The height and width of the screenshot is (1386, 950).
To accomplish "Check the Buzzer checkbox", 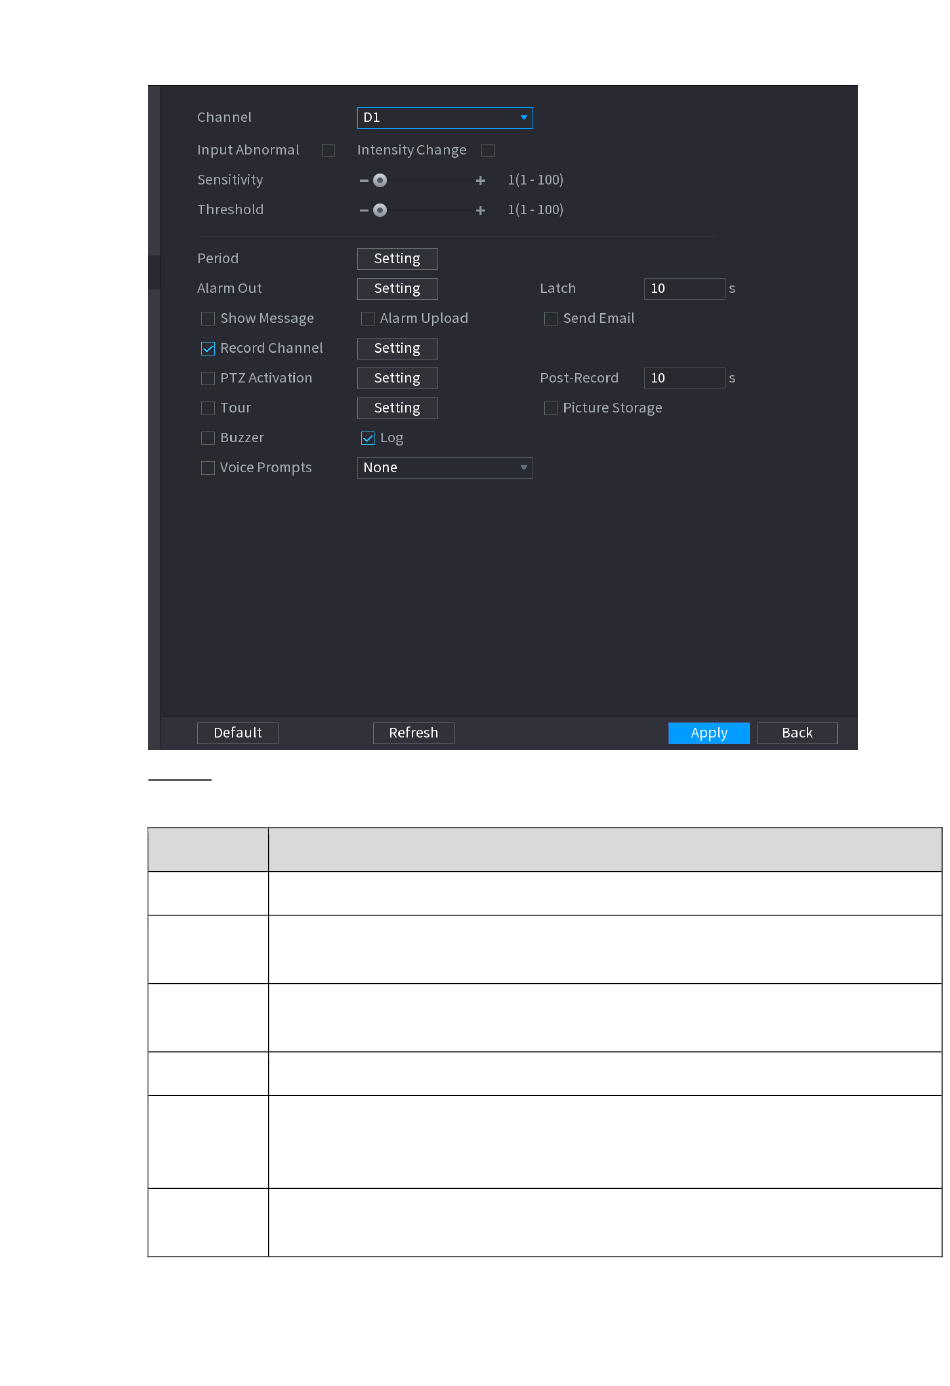I will point(208,438).
